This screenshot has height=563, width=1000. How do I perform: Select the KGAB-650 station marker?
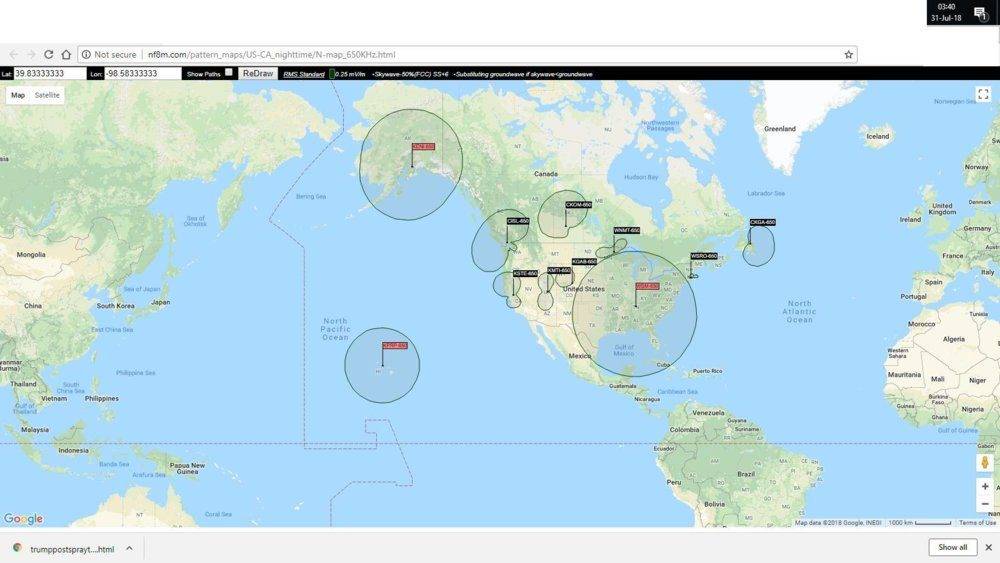click(x=584, y=262)
